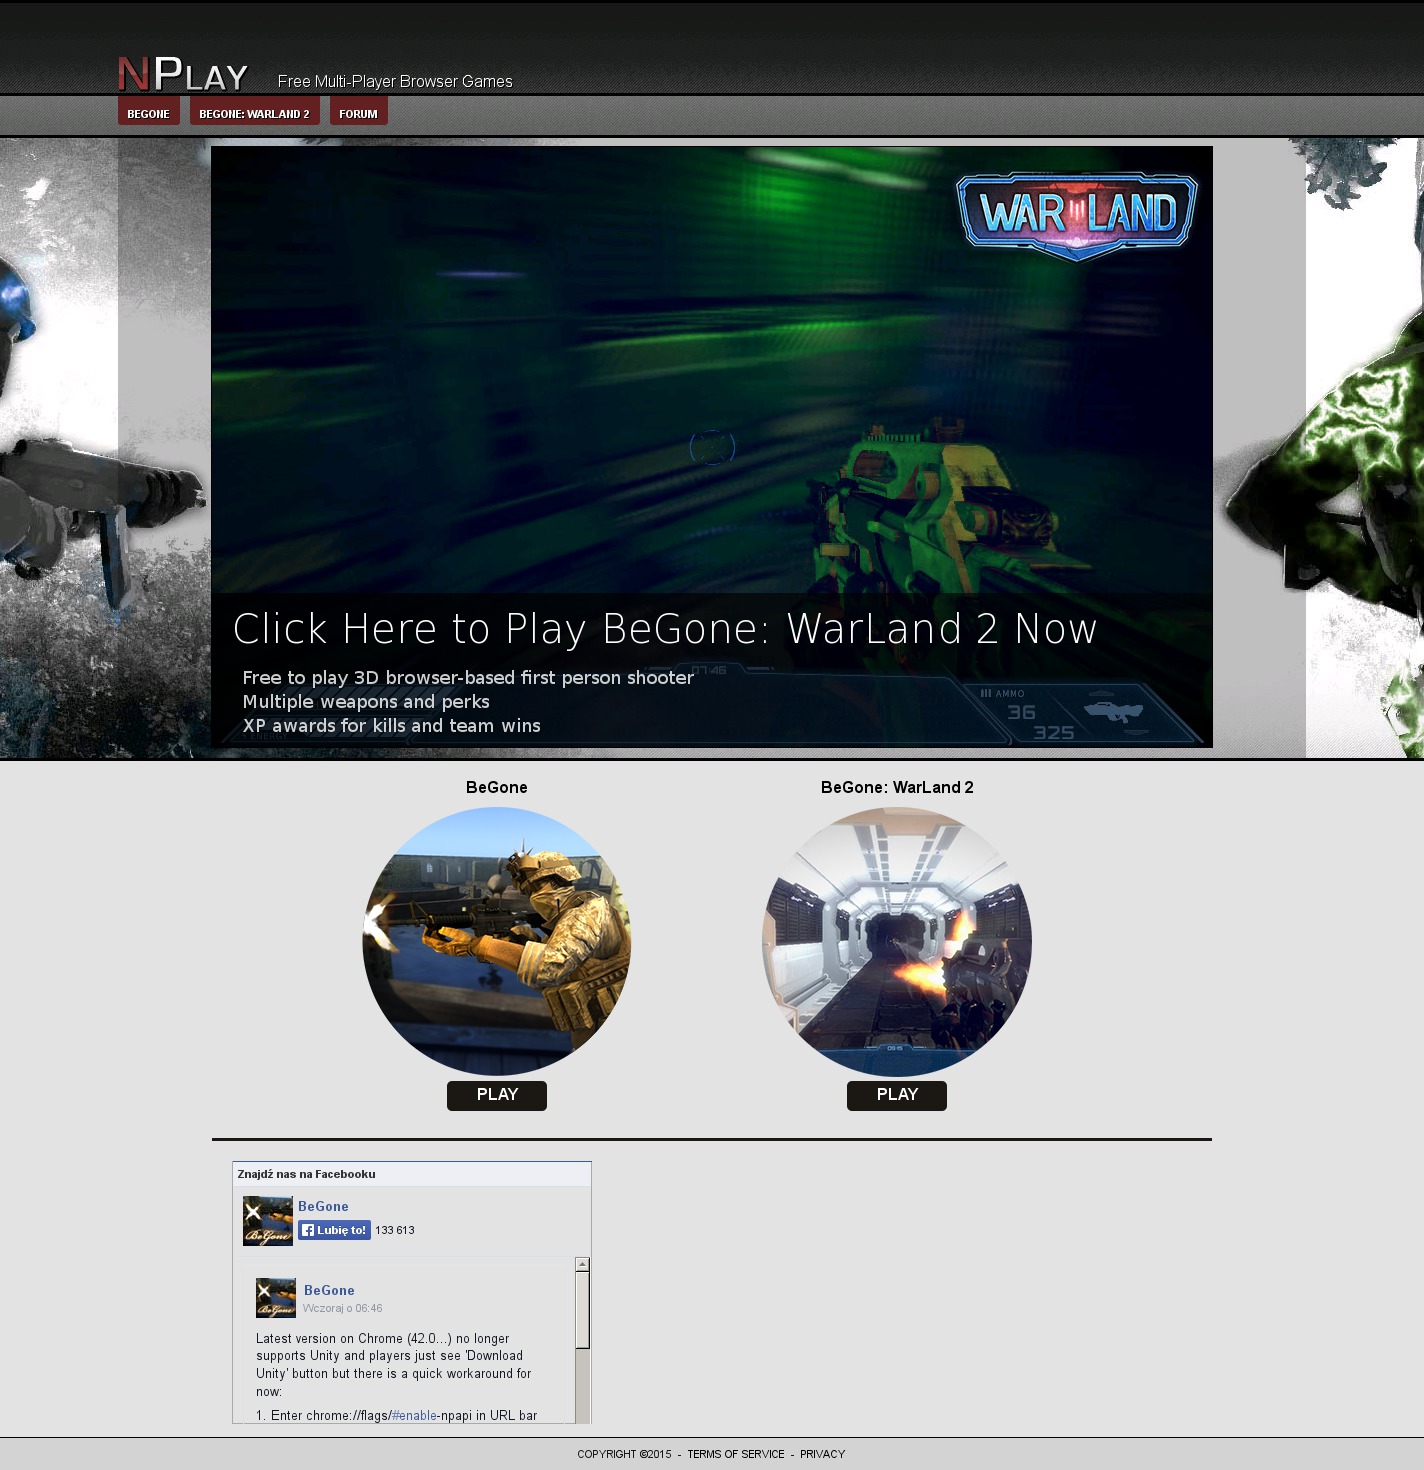Click the BeGone game title text
Viewport: 1424px width, 1470px height.
[x=497, y=787]
